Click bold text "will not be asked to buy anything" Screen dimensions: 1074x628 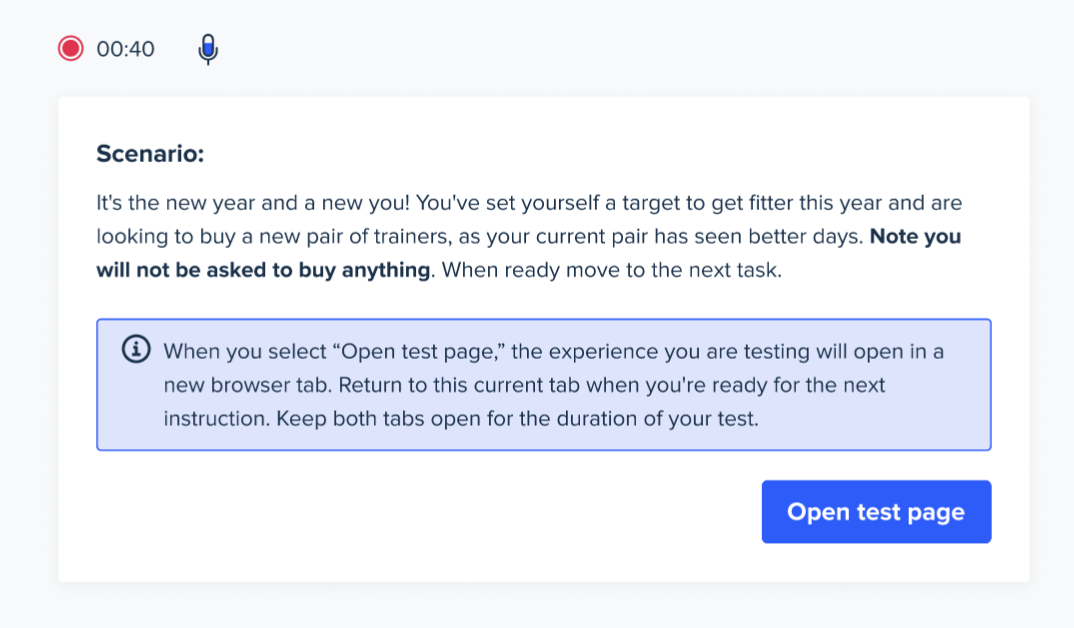click(x=263, y=270)
